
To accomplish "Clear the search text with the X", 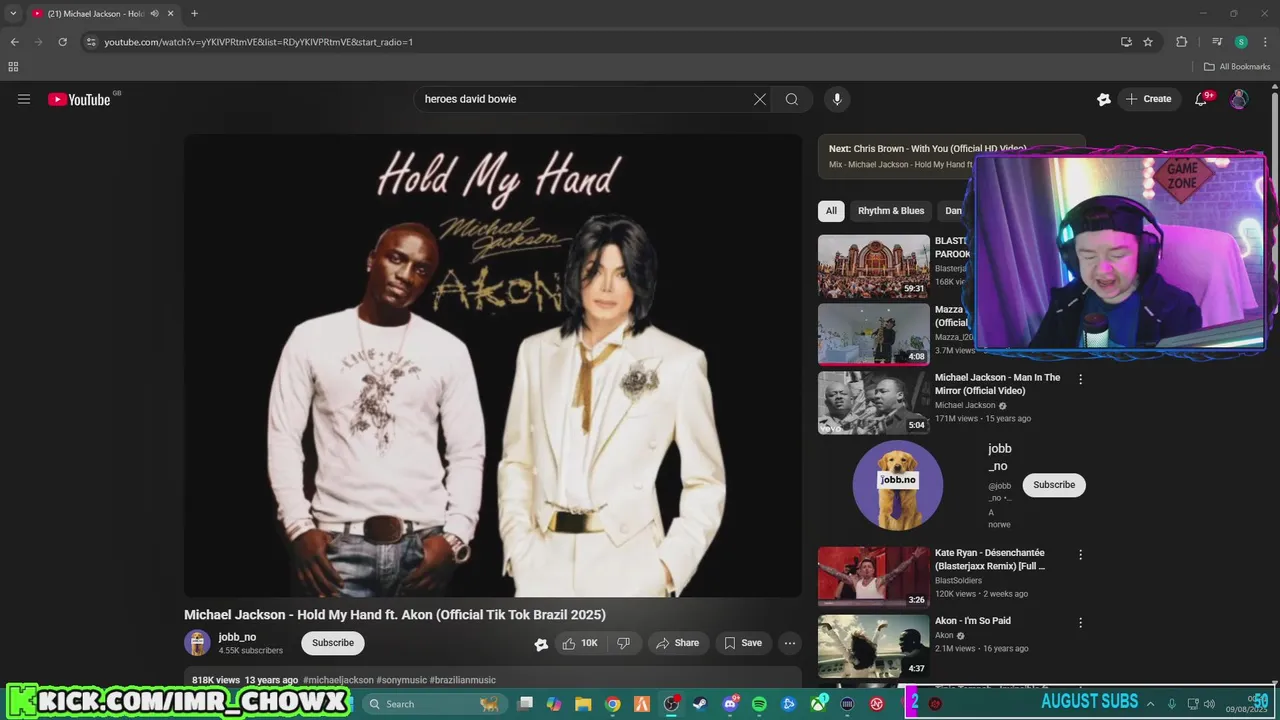I will [x=760, y=99].
